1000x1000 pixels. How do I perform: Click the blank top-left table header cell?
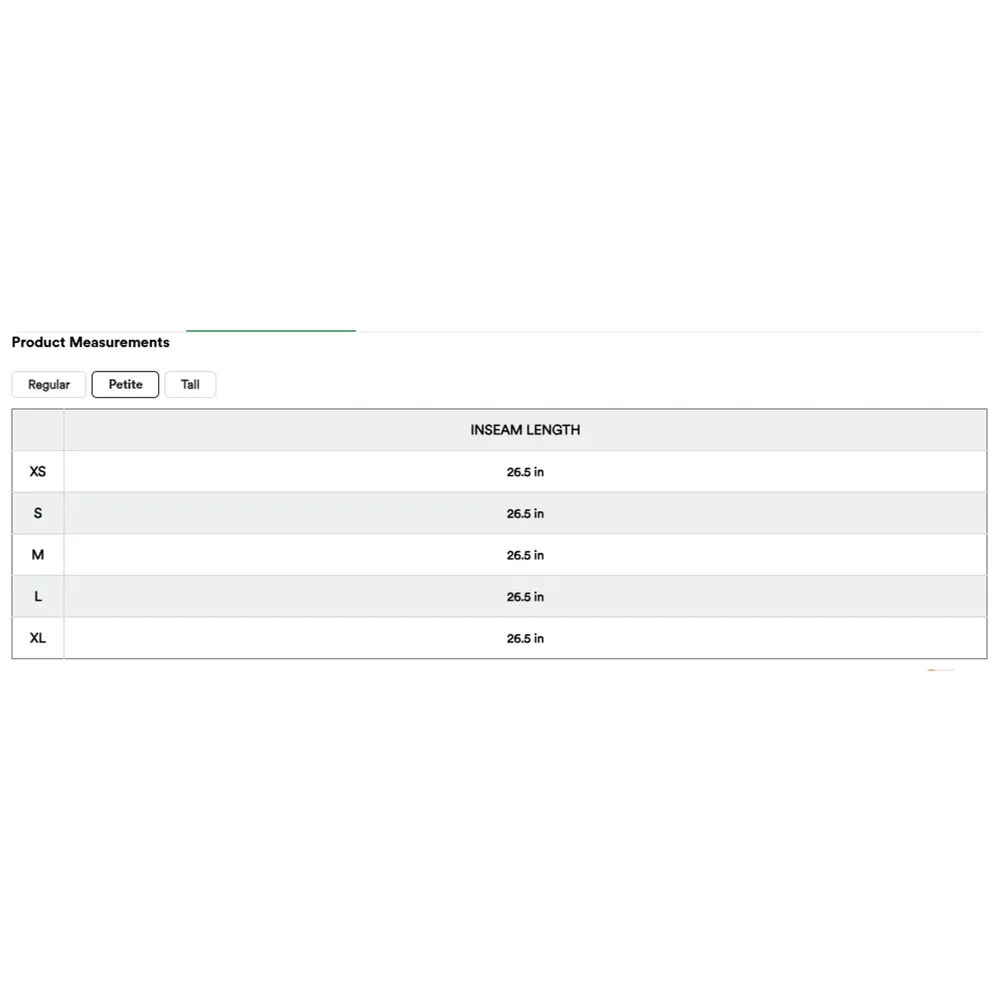click(x=38, y=430)
